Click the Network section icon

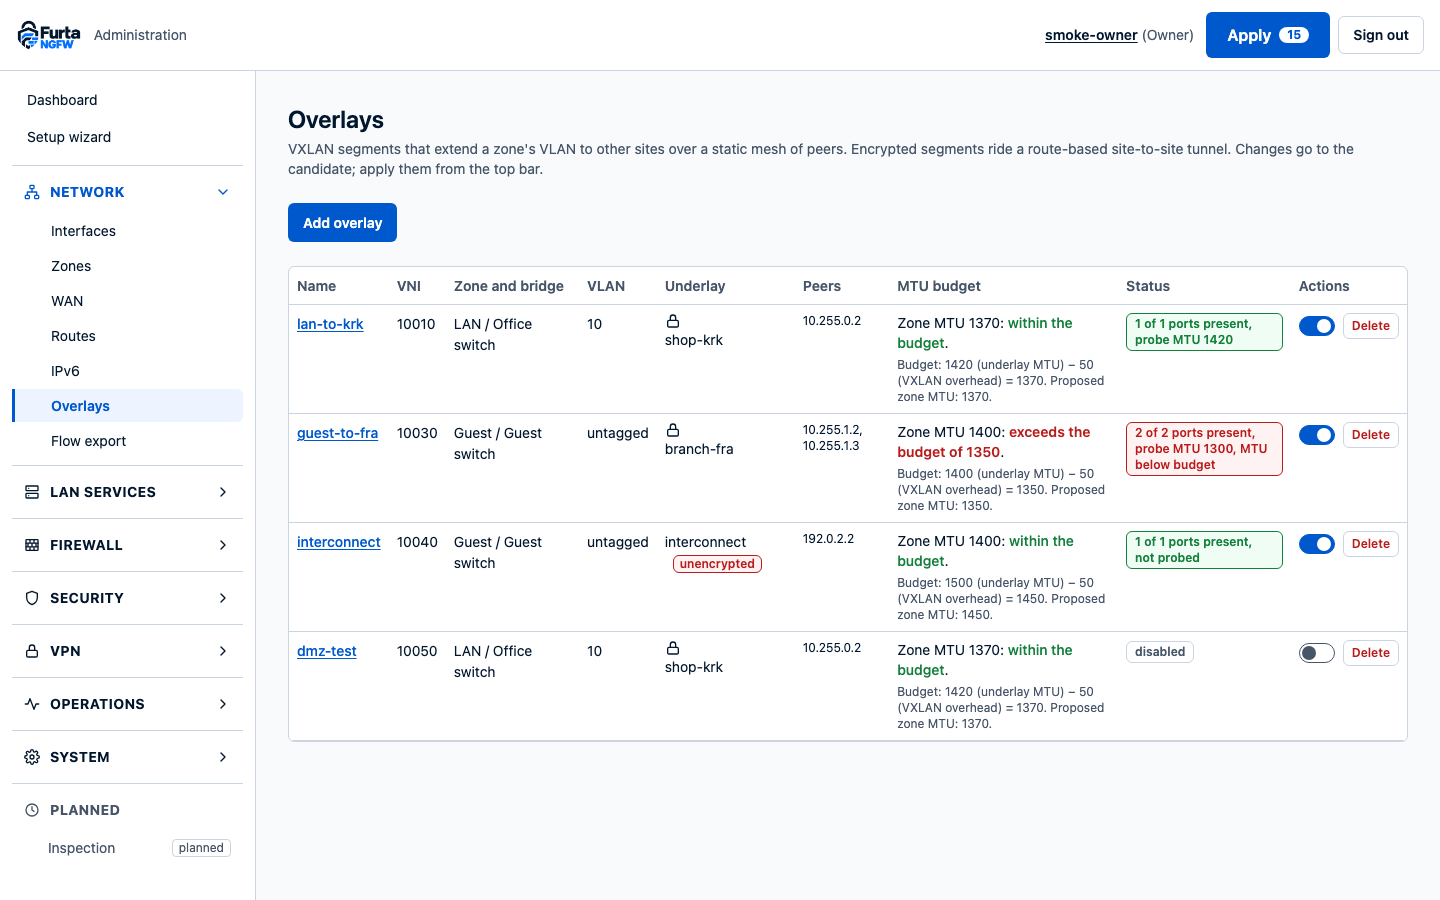32,192
